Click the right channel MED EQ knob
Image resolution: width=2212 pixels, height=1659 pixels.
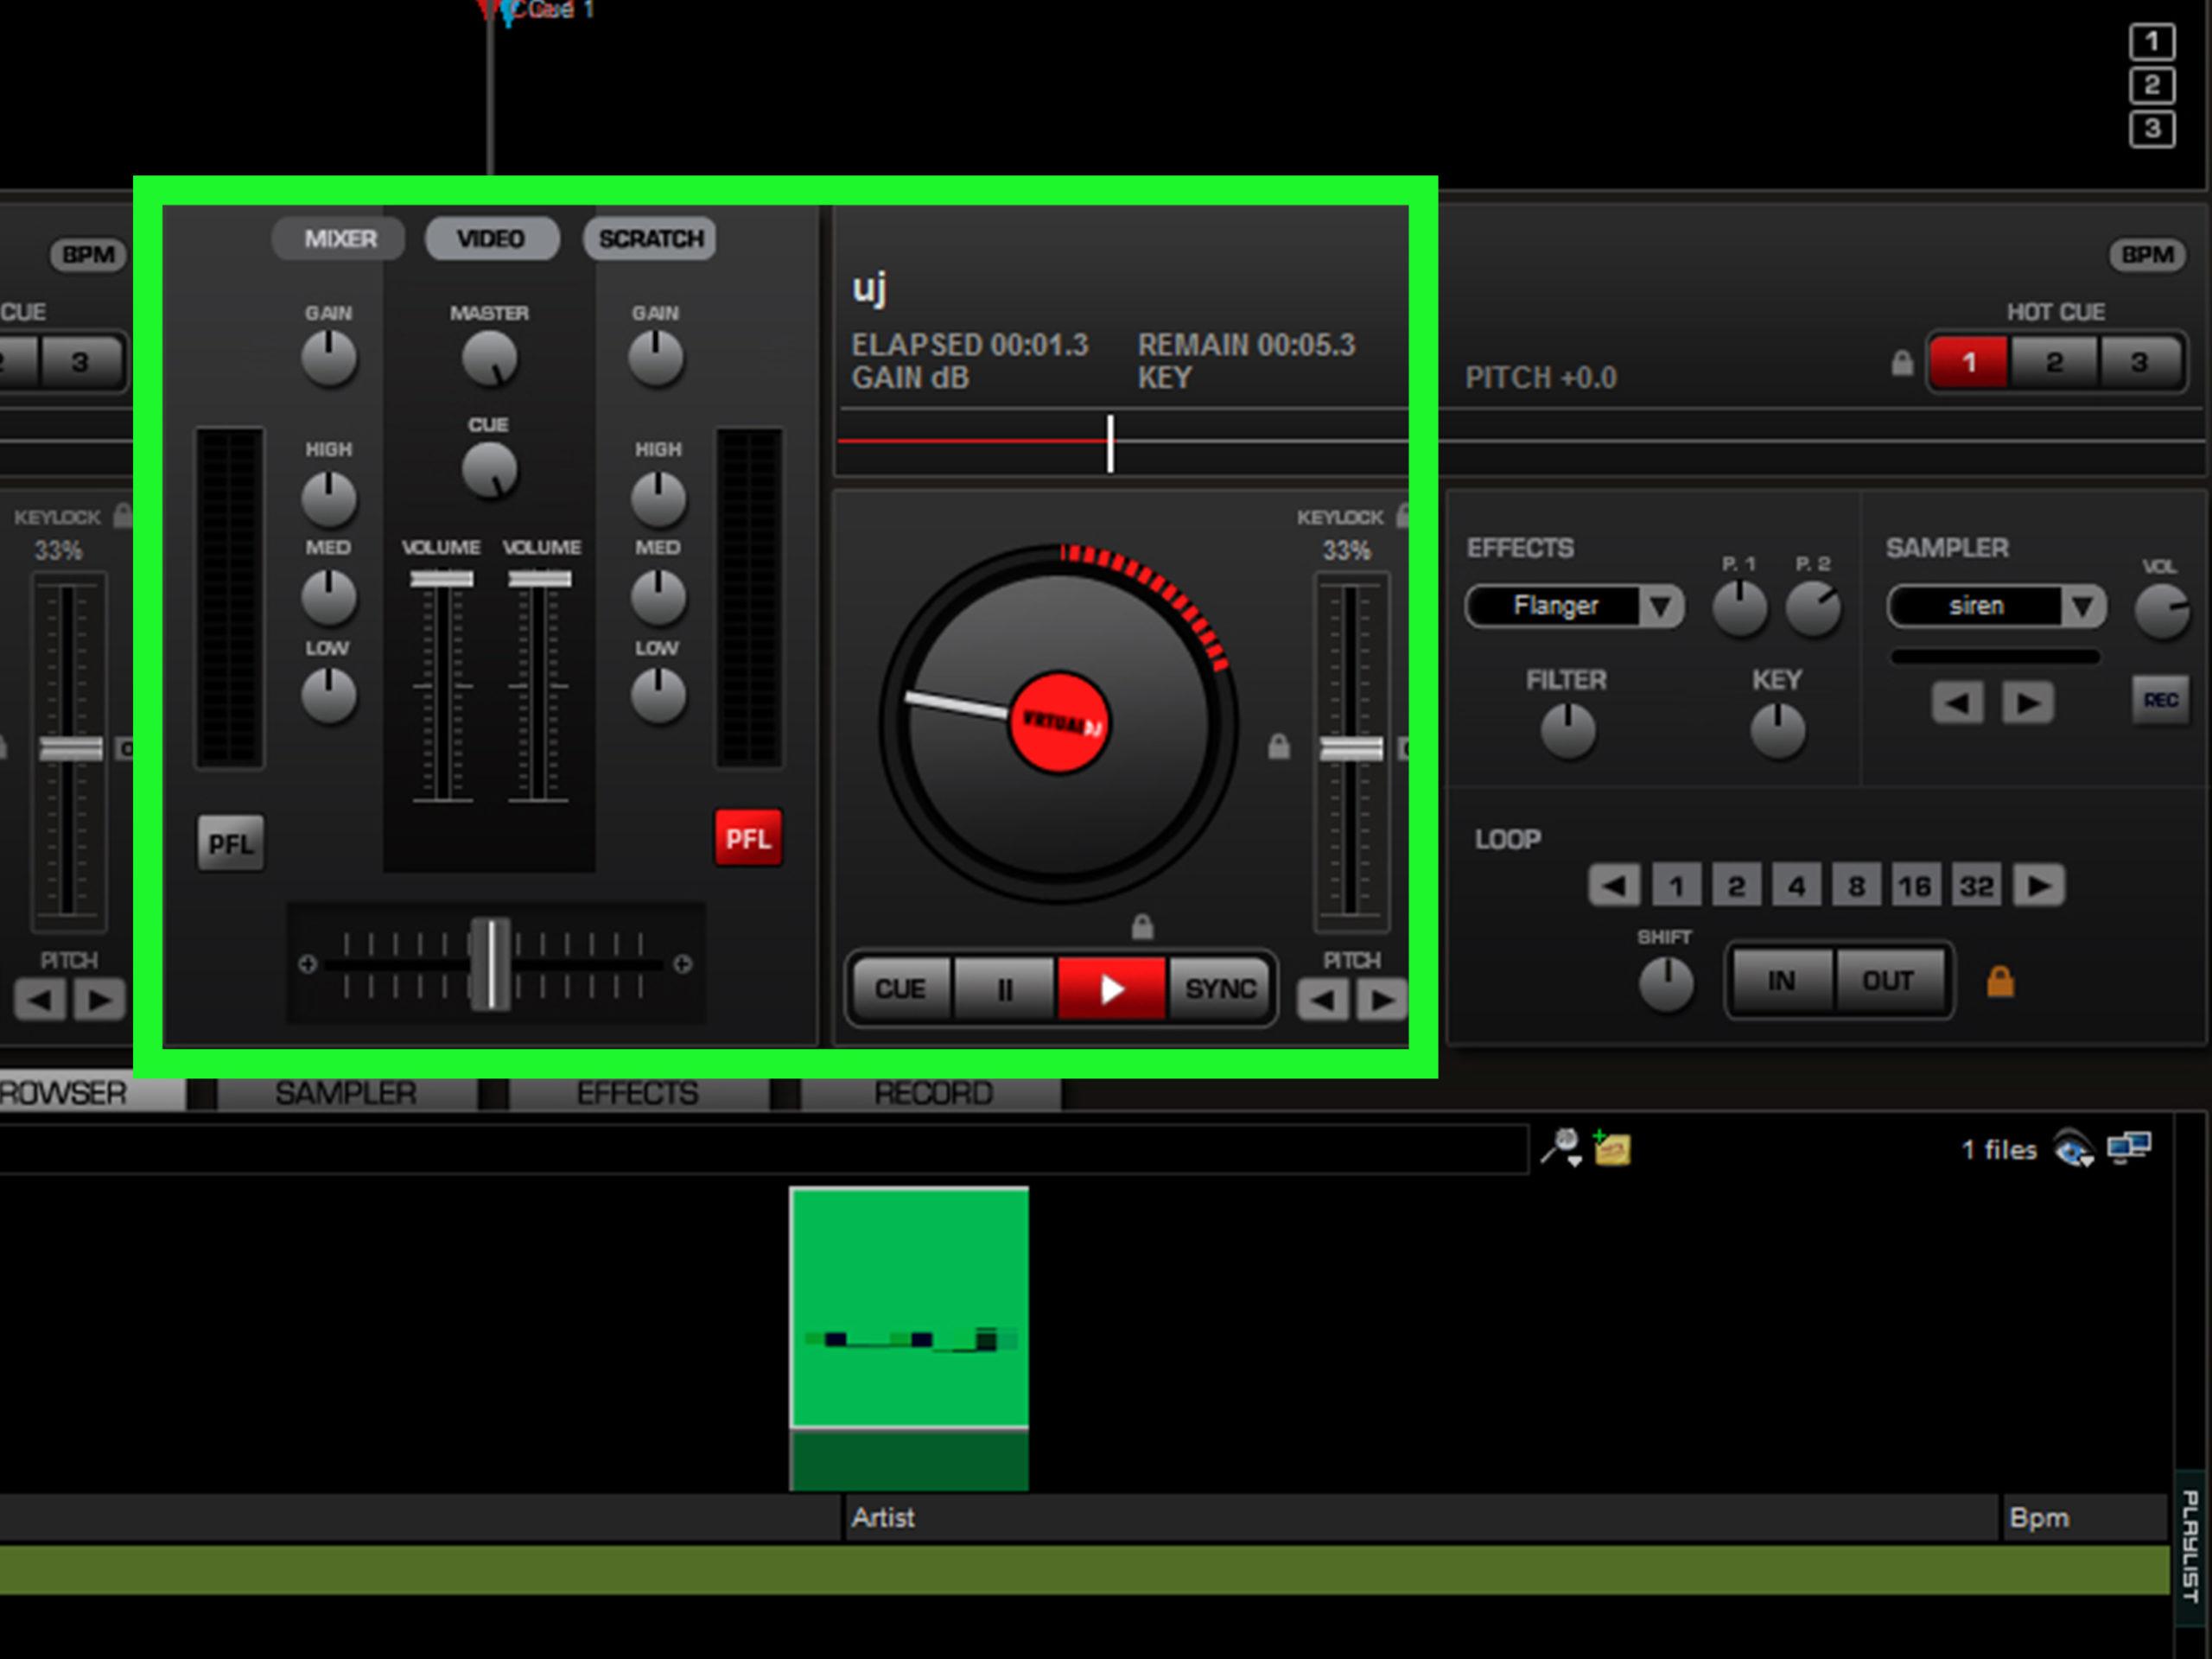(x=658, y=596)
